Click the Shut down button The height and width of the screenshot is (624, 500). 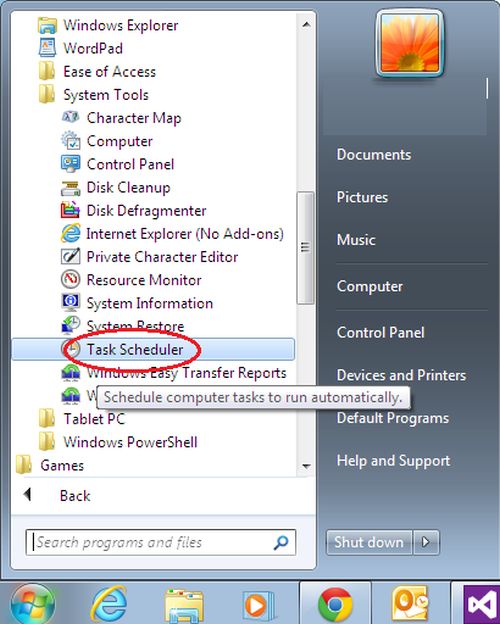369,542
